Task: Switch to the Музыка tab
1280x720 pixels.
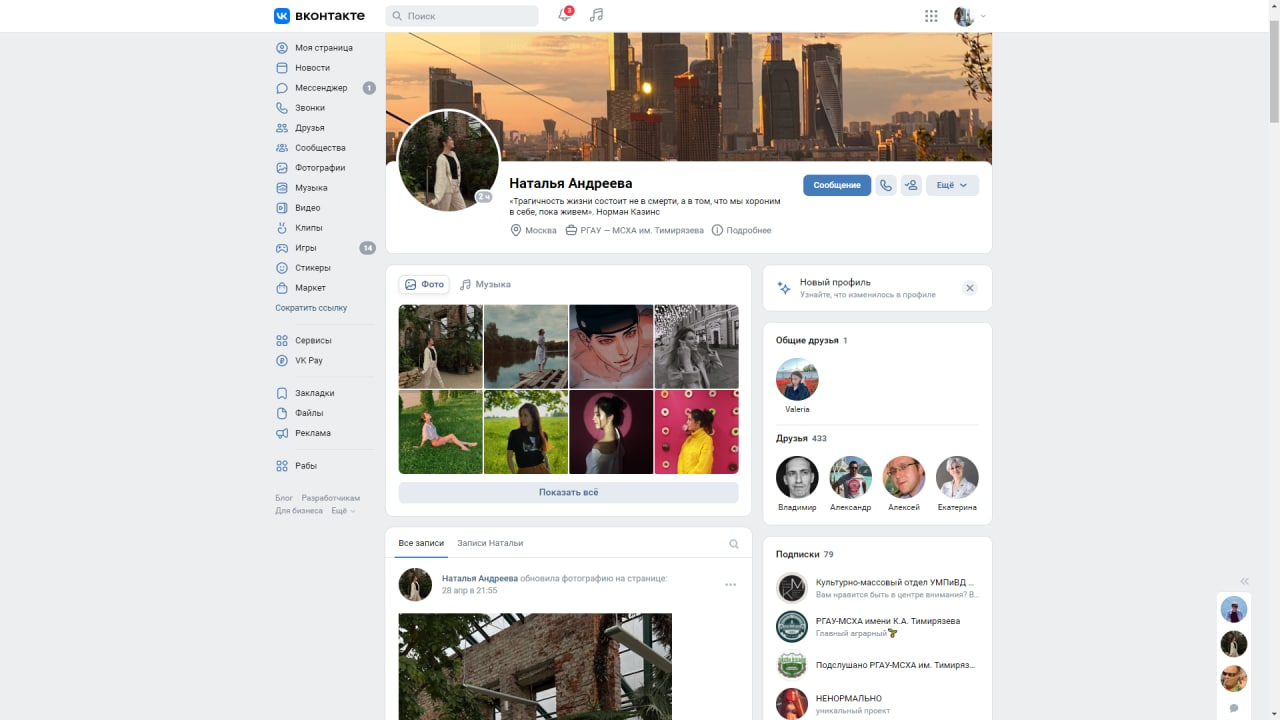Action: tap(485, 285)
